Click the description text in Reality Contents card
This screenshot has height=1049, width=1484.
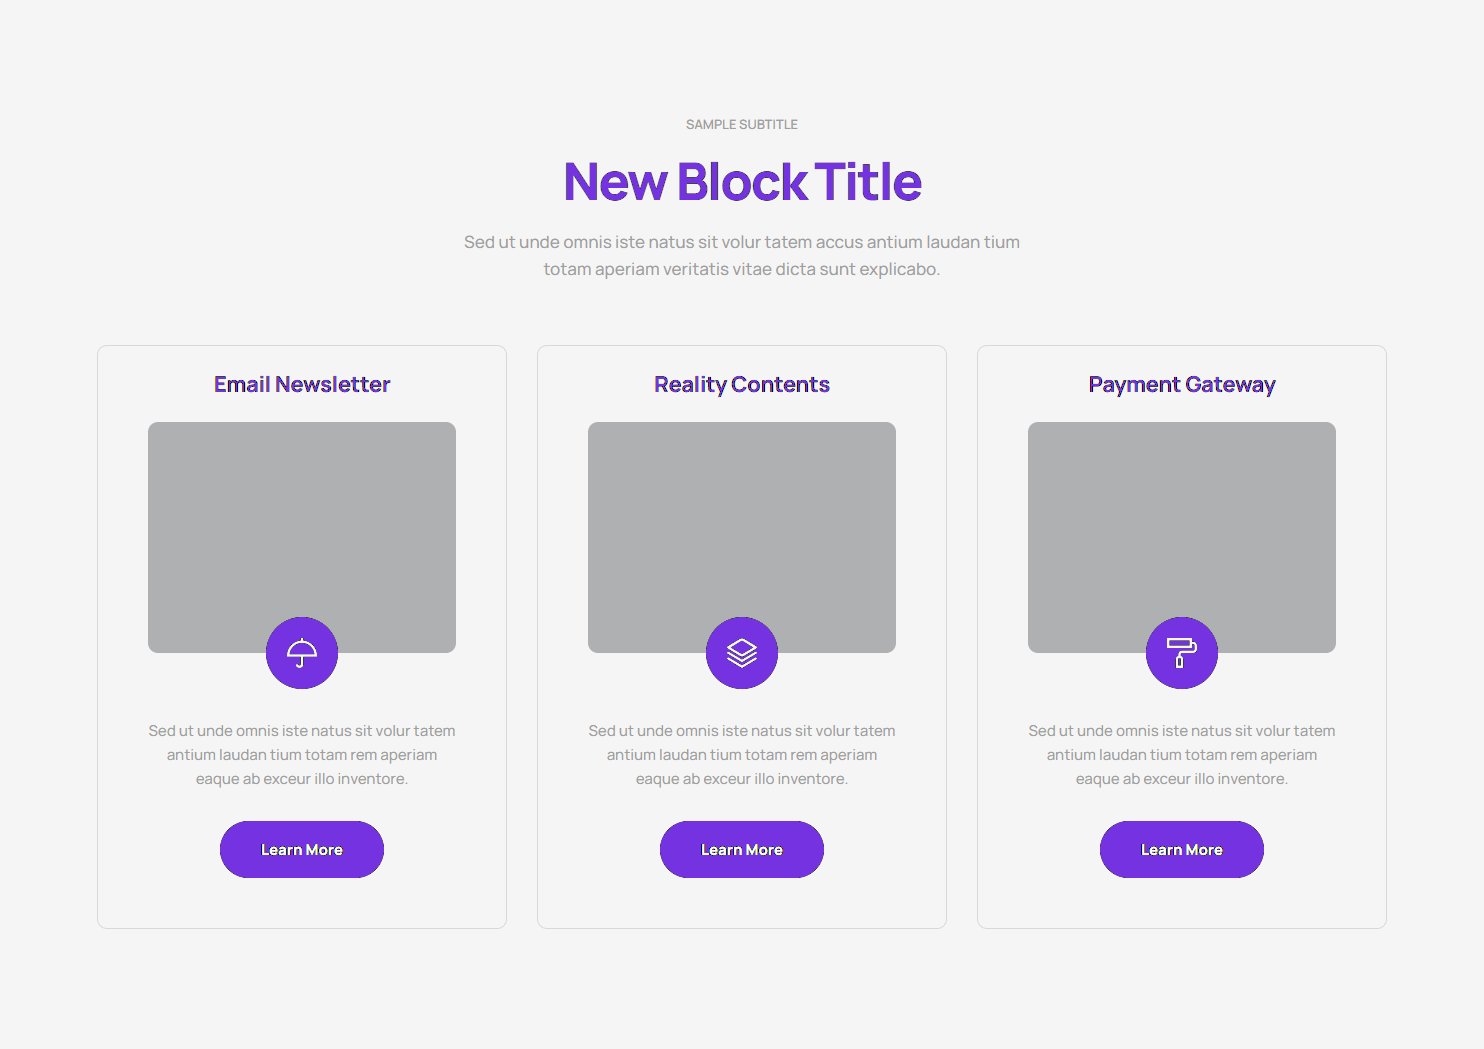pos(742,755)
